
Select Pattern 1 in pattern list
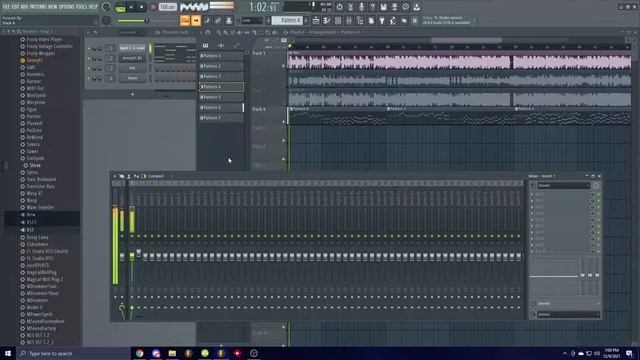coord(221,56)
